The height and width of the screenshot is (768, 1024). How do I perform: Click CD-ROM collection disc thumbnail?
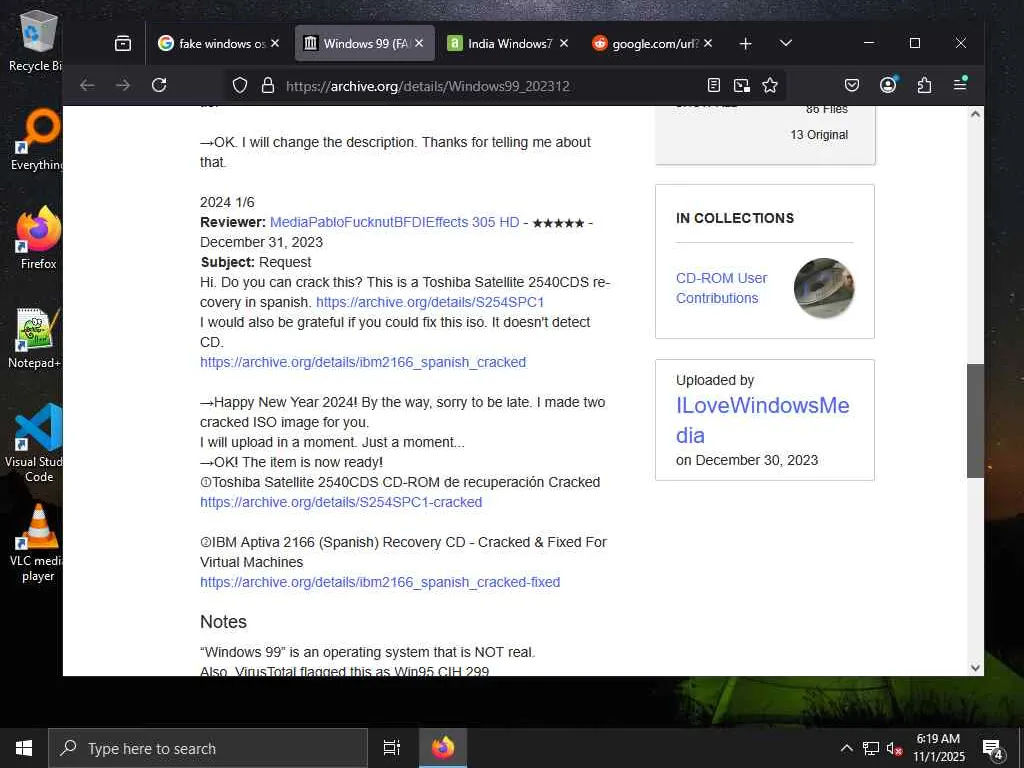coord(824,288)
